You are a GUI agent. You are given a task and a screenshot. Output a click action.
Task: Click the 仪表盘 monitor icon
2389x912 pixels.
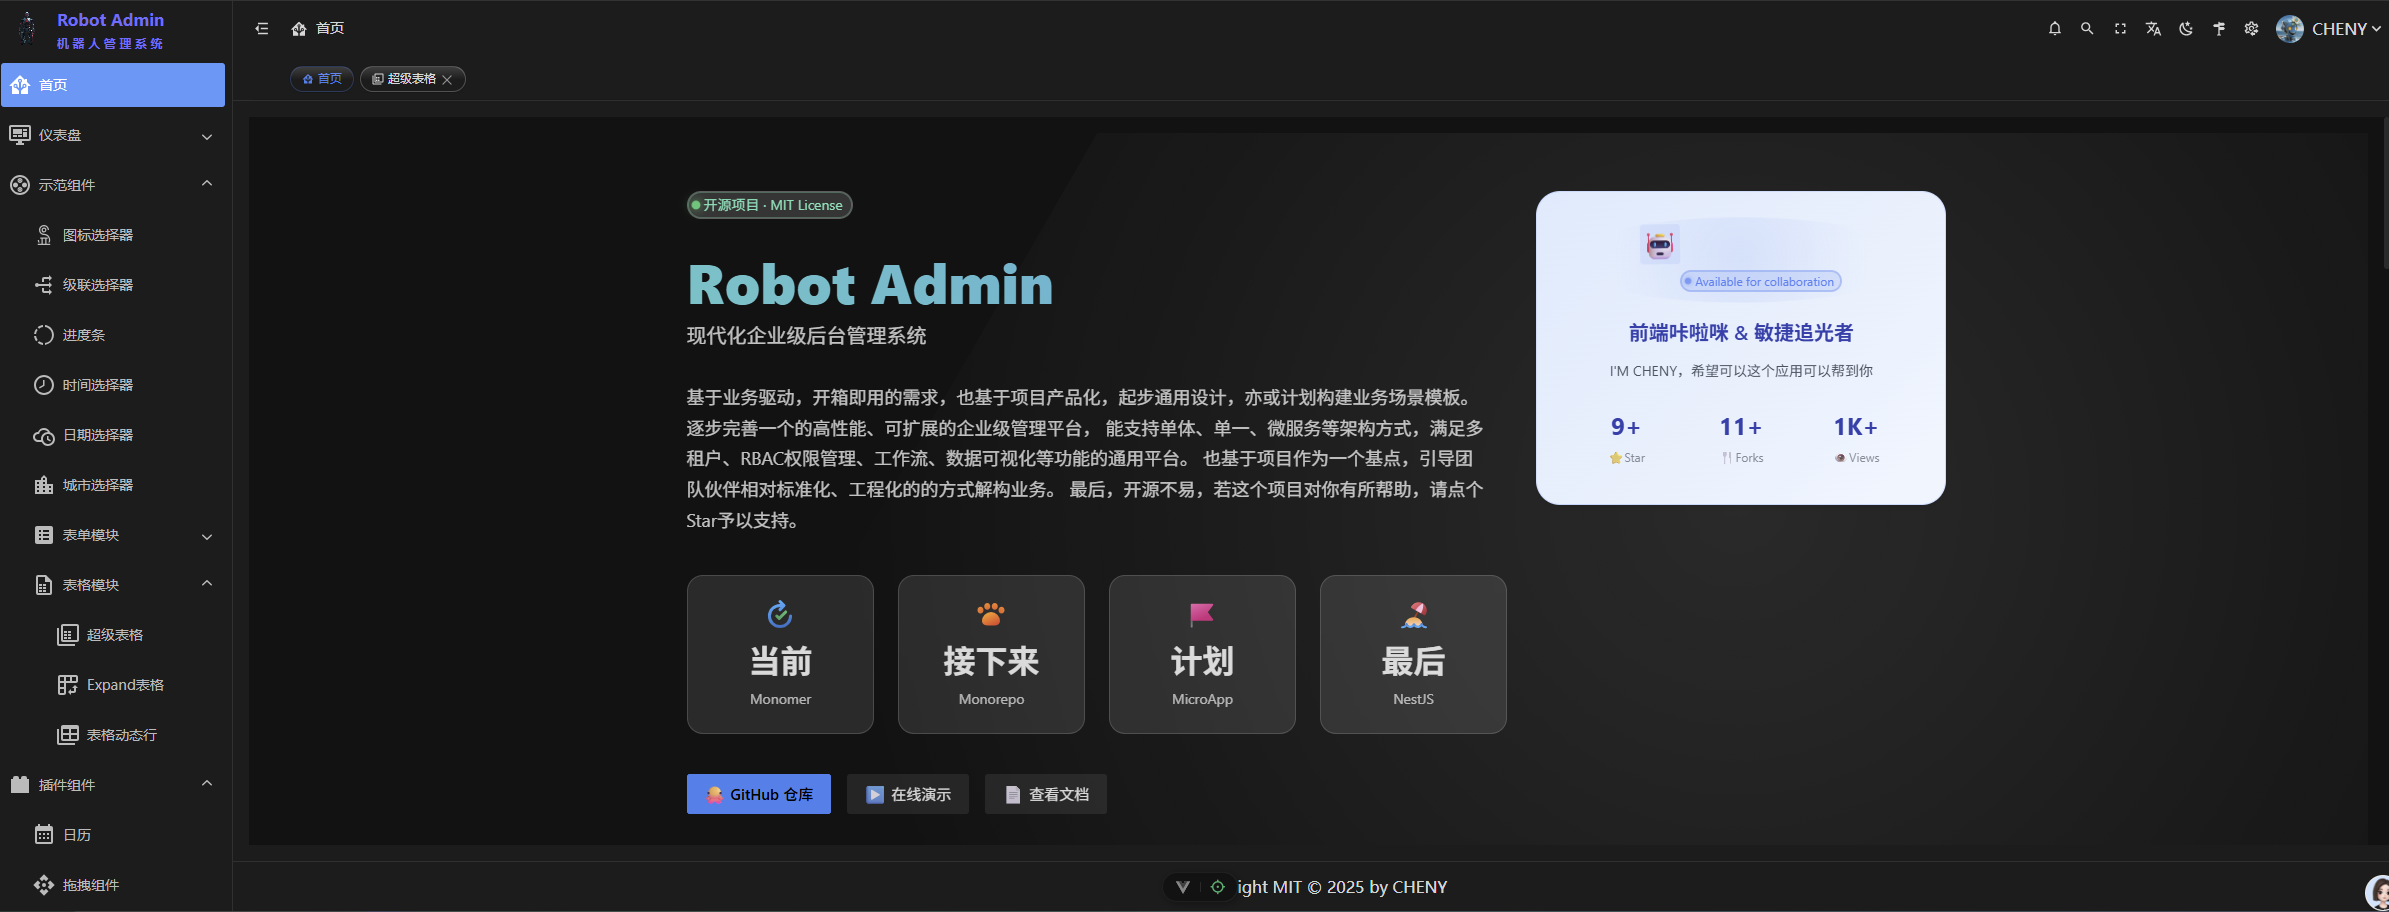(20, 135)
